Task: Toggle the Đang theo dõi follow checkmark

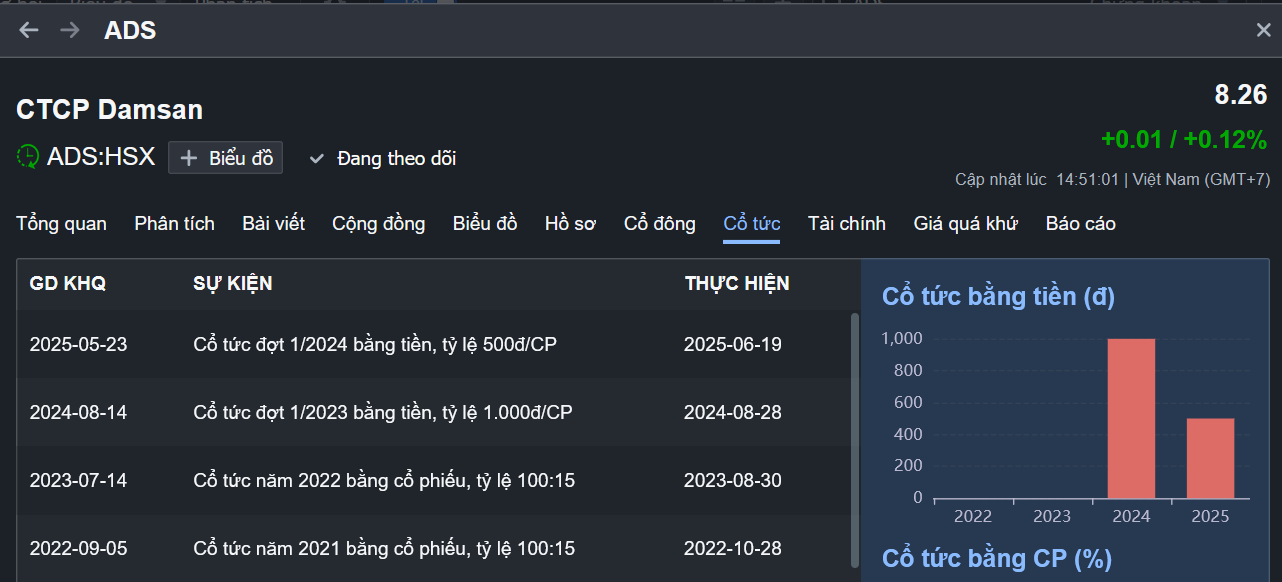Action: coord(317,158)
